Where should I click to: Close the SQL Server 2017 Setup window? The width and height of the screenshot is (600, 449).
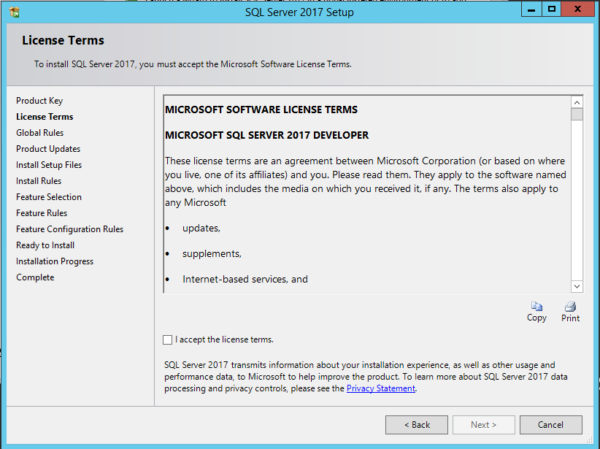tap(577, 9)
